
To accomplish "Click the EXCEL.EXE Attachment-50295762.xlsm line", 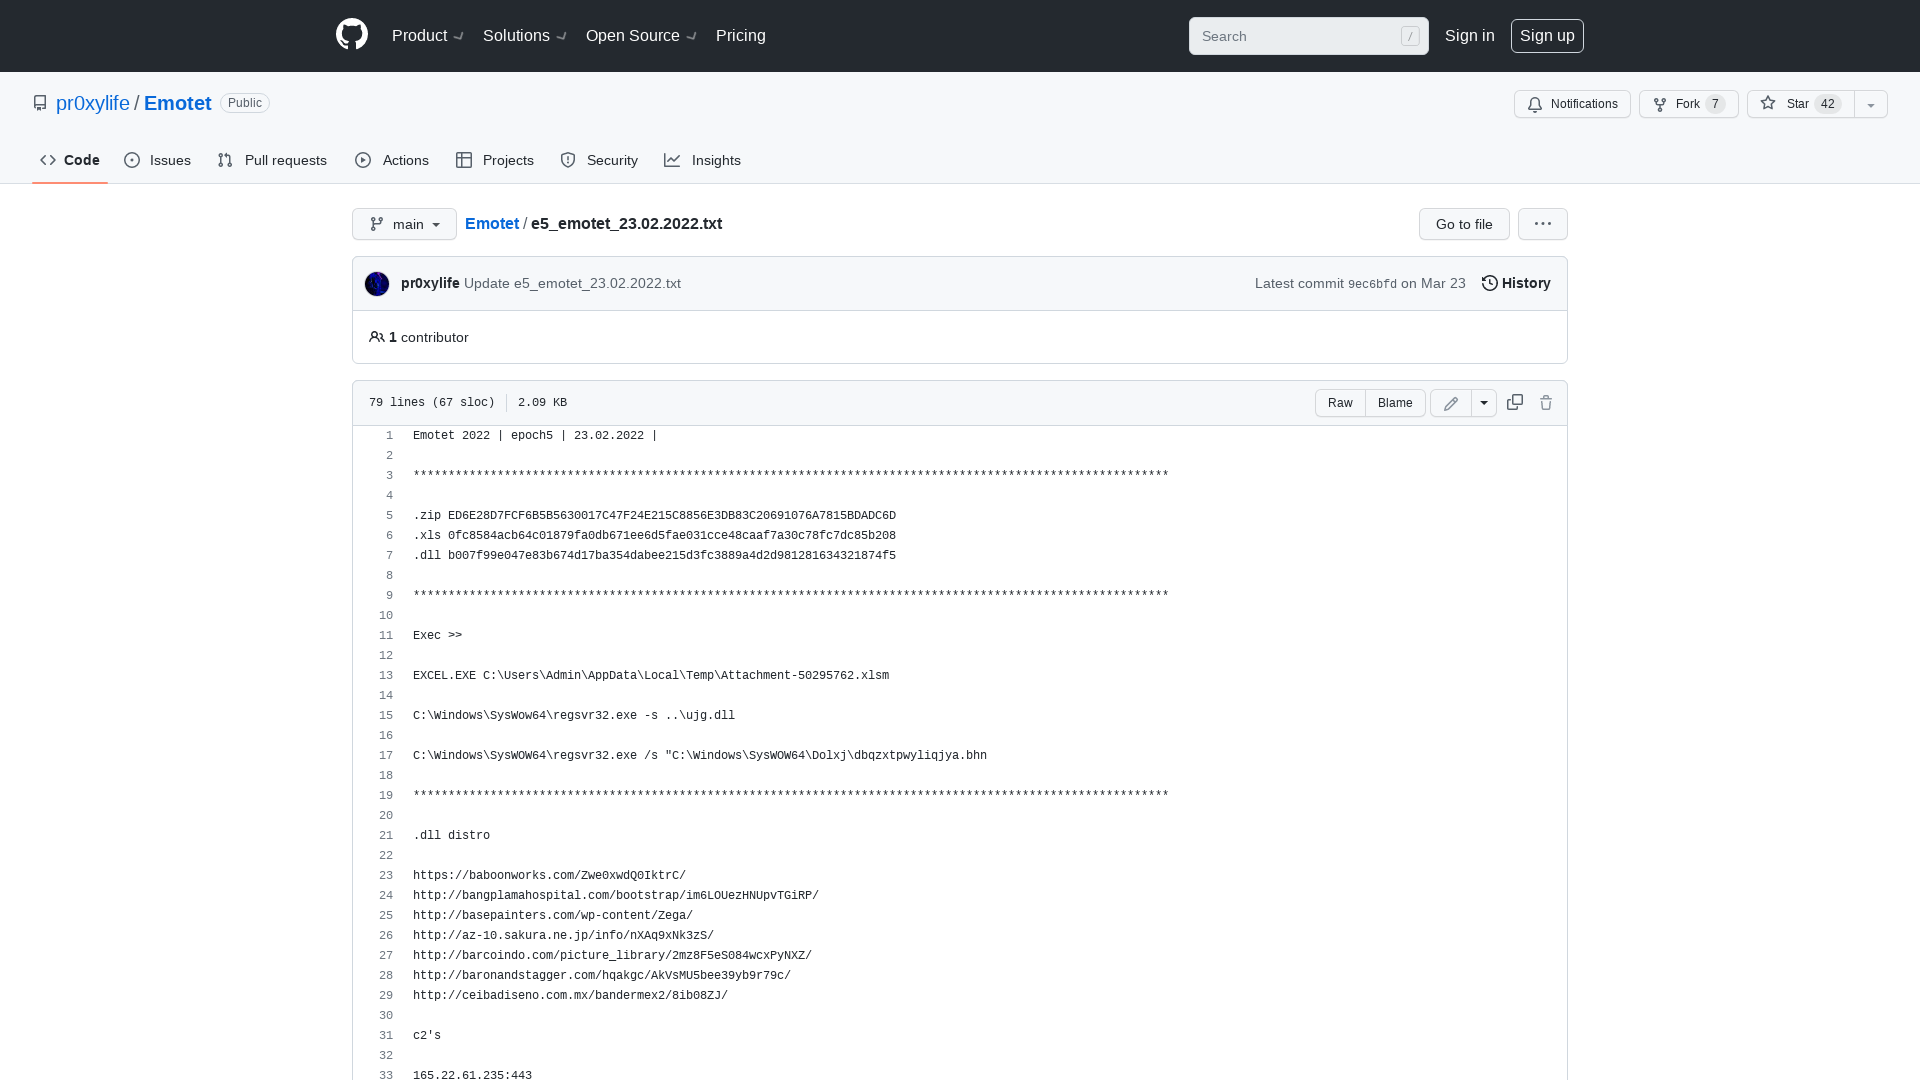I will [651, 676].
